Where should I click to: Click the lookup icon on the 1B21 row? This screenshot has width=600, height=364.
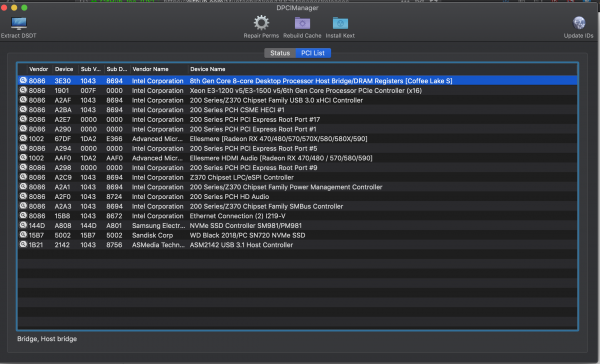point(23,245)
